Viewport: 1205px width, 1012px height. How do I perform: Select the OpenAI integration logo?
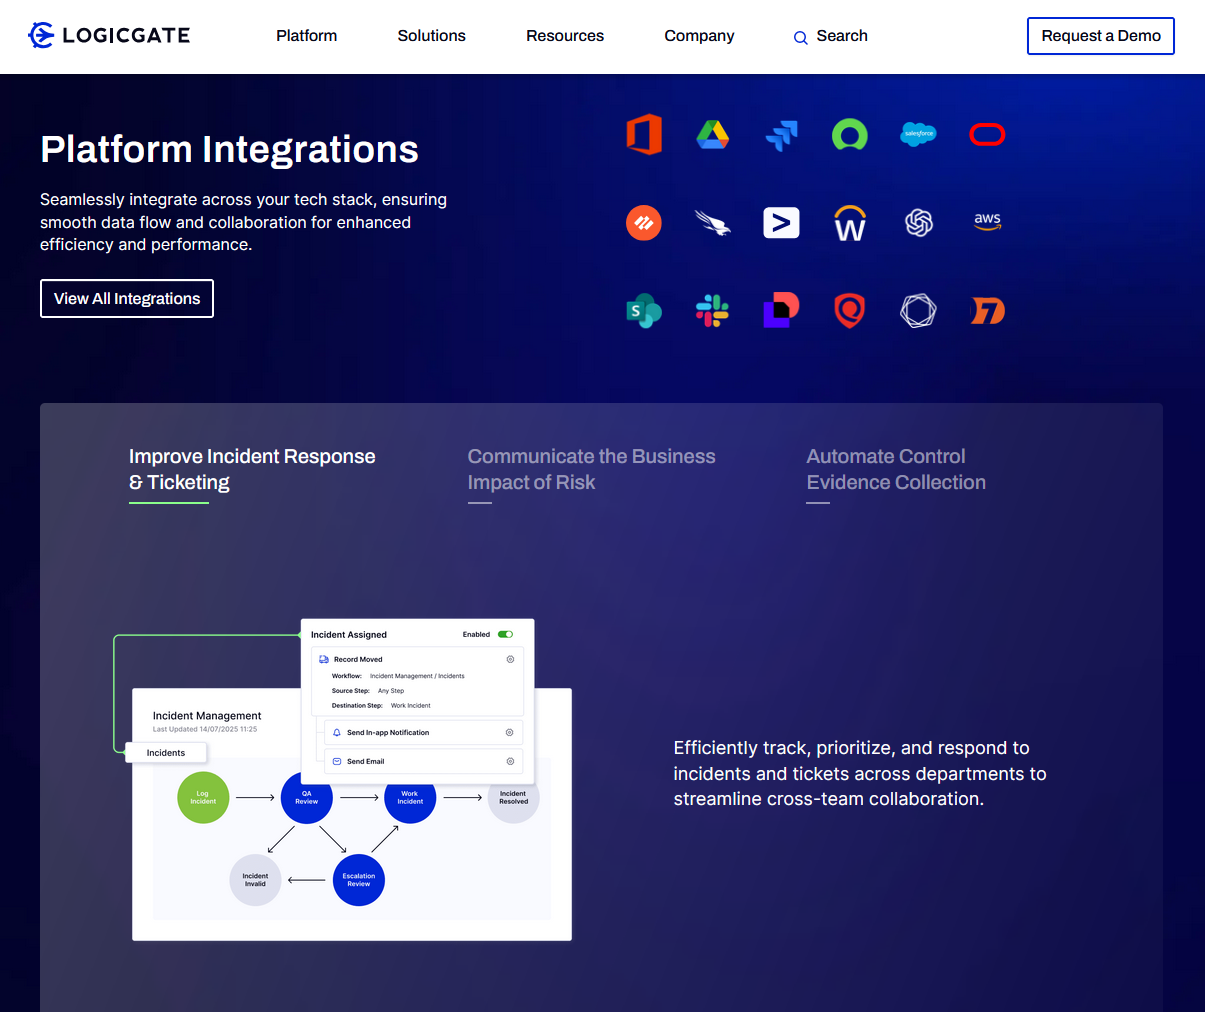[x=918, y=222]
